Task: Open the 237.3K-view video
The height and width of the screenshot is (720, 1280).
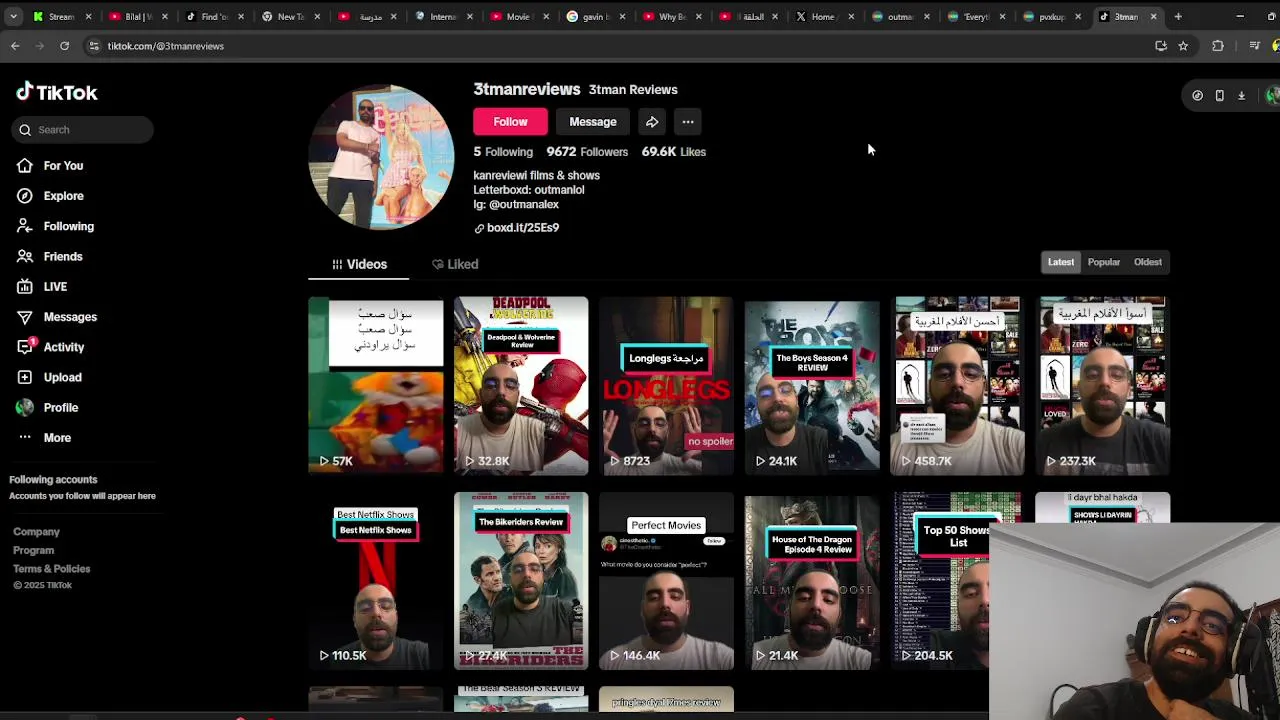Action: (1102, 384)
